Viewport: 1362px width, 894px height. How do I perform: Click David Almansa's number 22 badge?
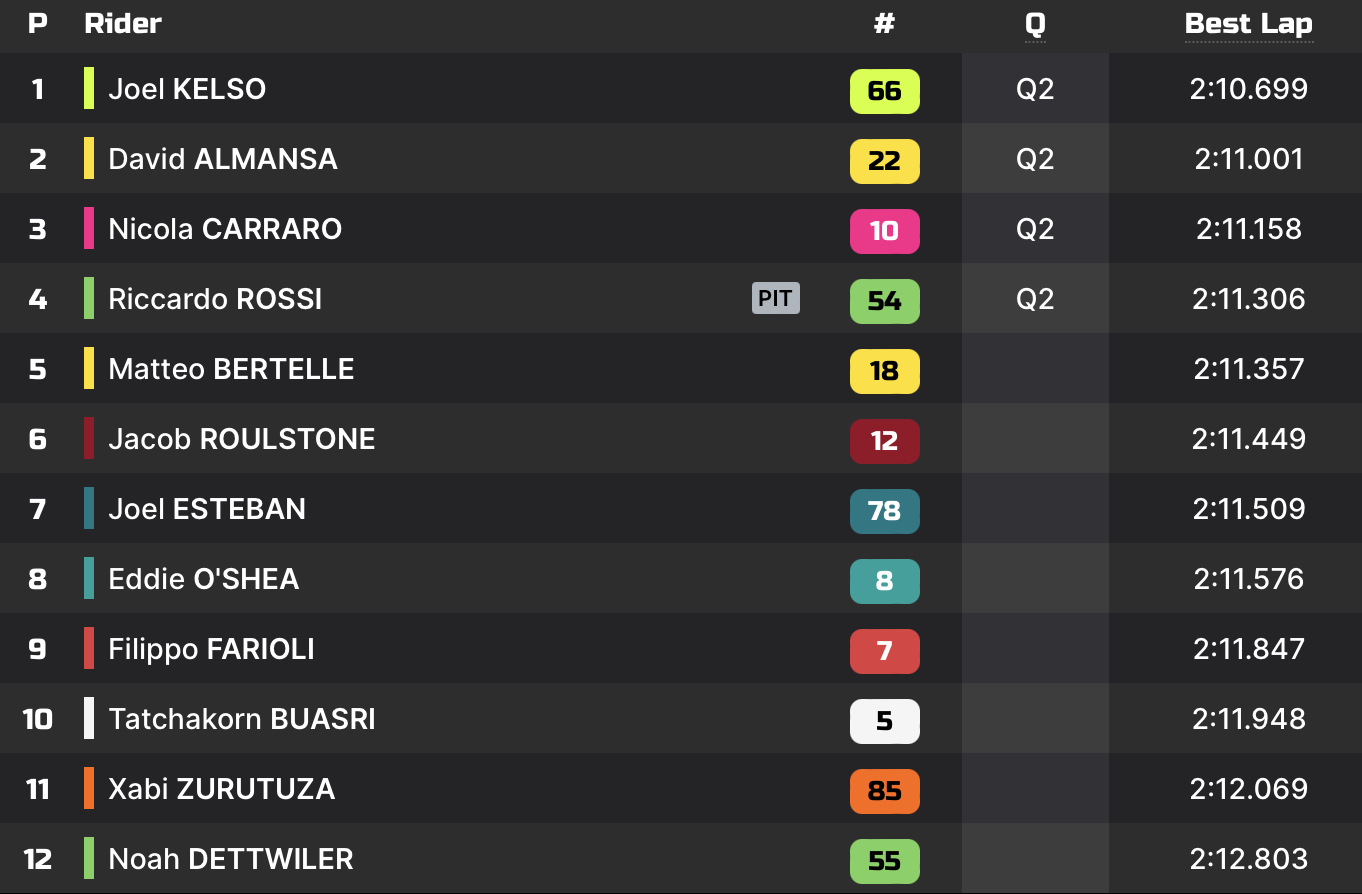tap(884, 161)
